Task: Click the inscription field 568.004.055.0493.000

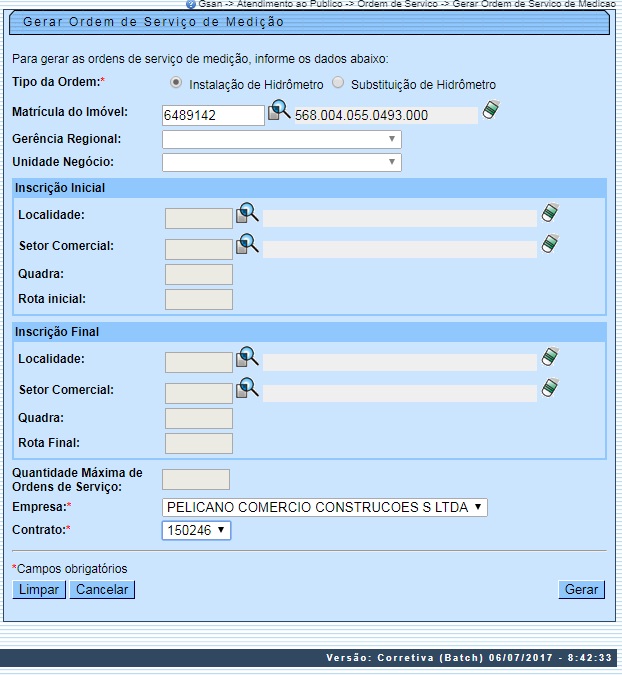Action: (x=386, y=115)
